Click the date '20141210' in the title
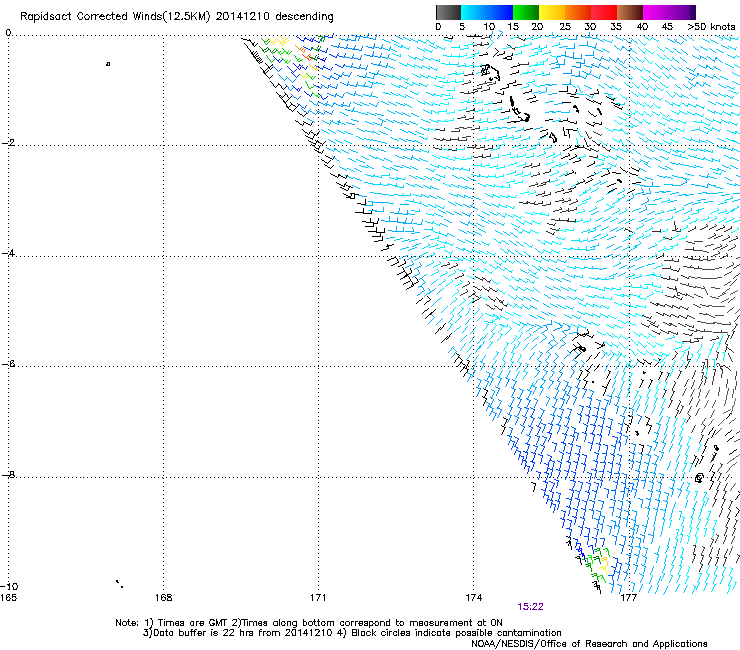This screenshot has height=650, width=740. (243, 17)
